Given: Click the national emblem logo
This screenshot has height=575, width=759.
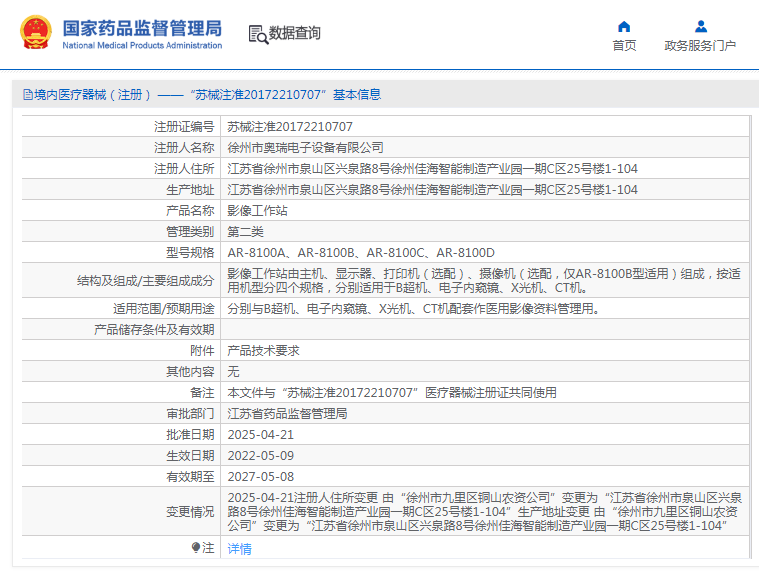Looking at the screenshot, I should (x=36, y=32).
